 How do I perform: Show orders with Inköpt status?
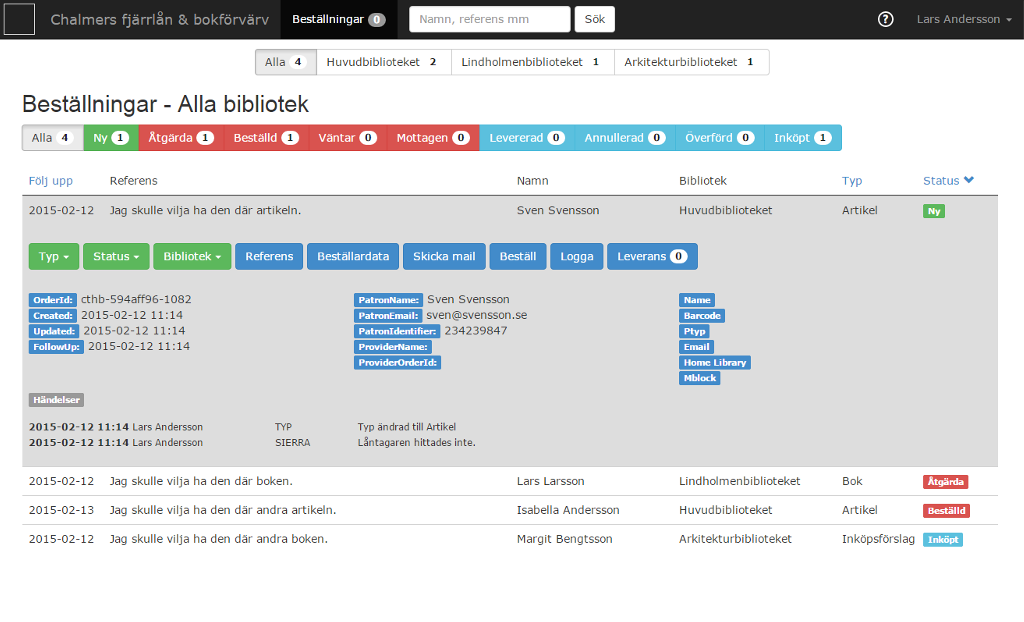point(802,138)
